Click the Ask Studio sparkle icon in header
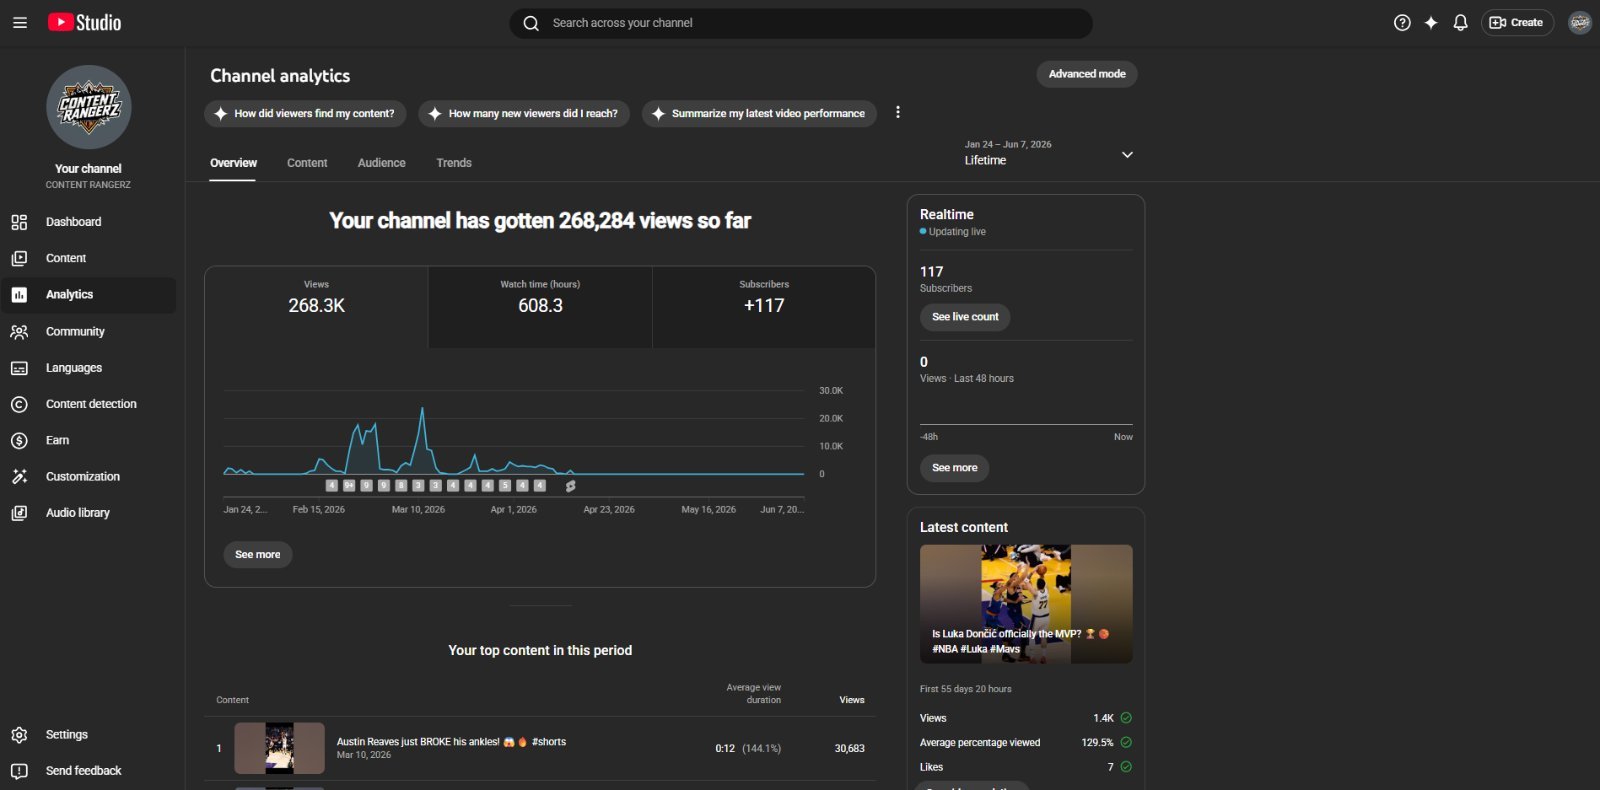1600x790 pixels. (x=1431, y=22)
